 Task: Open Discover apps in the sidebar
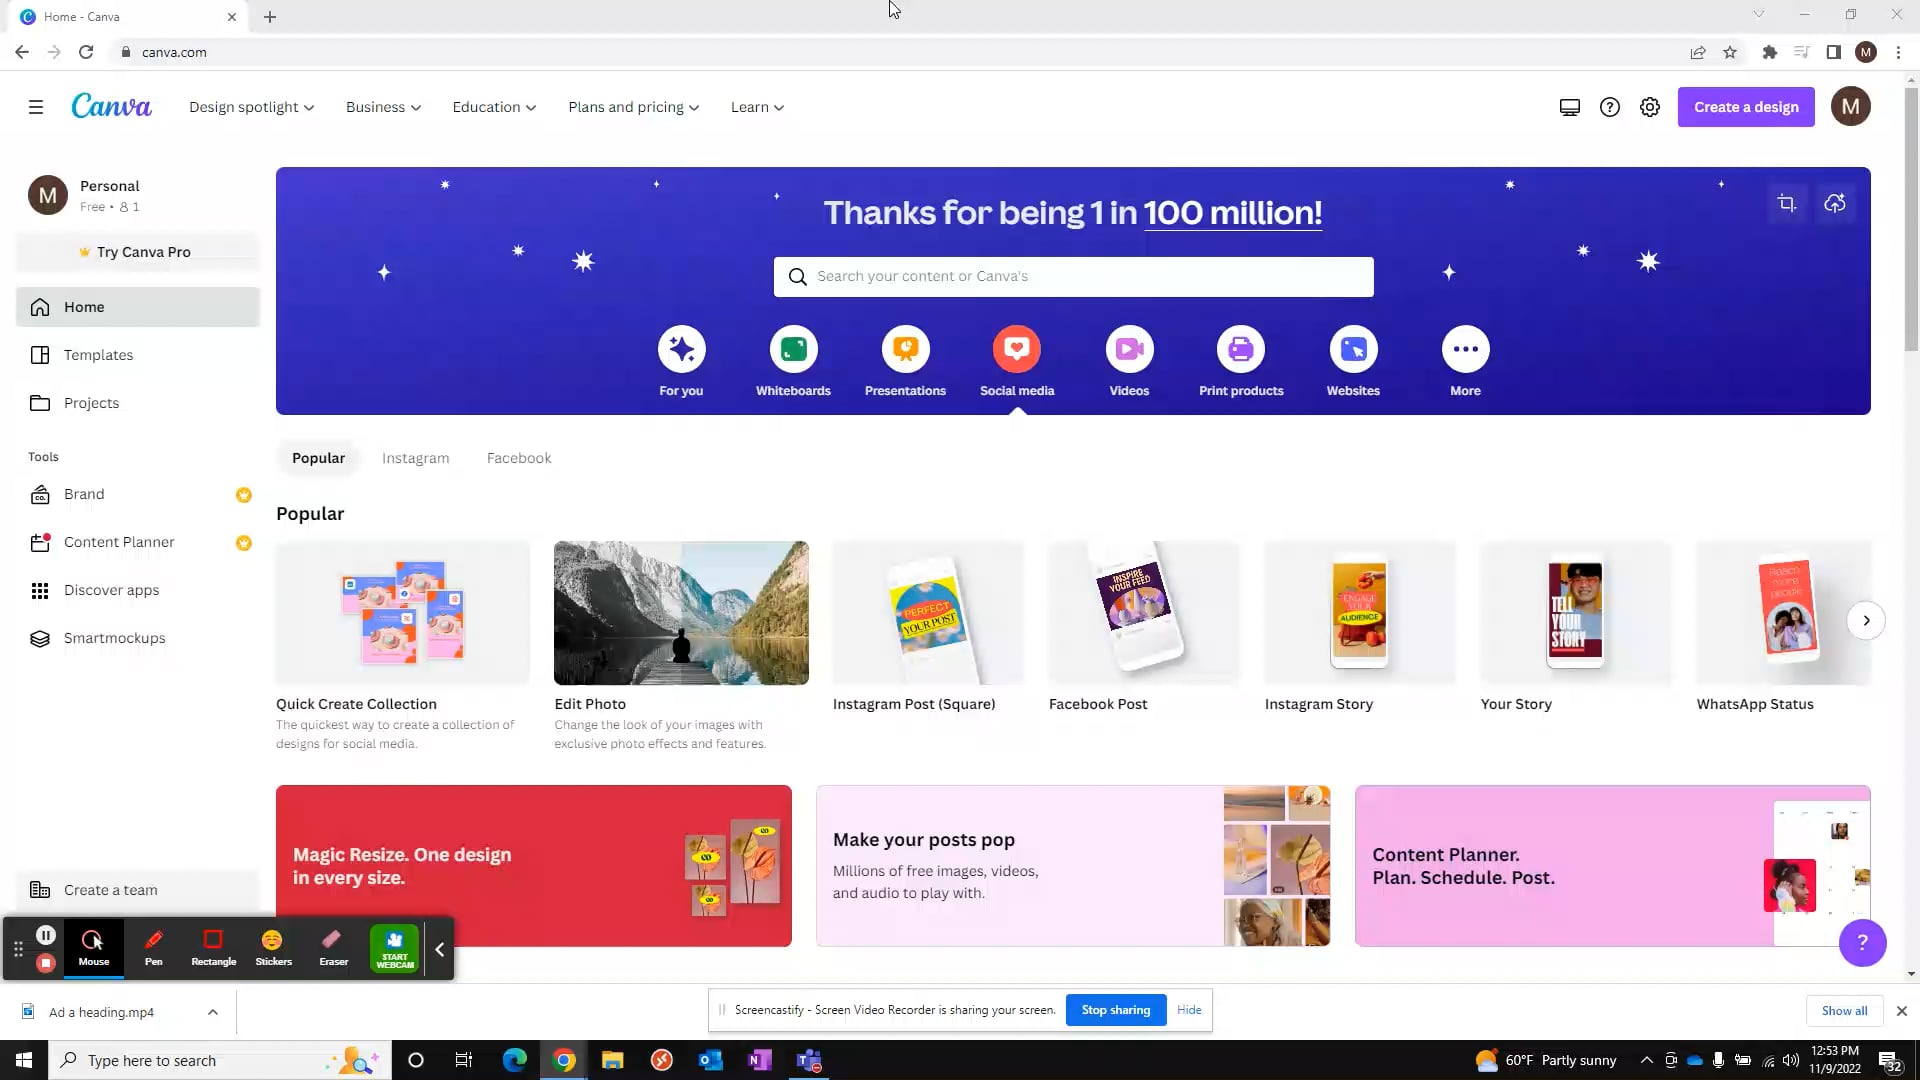pyautogui.click(x=138, y=590)
